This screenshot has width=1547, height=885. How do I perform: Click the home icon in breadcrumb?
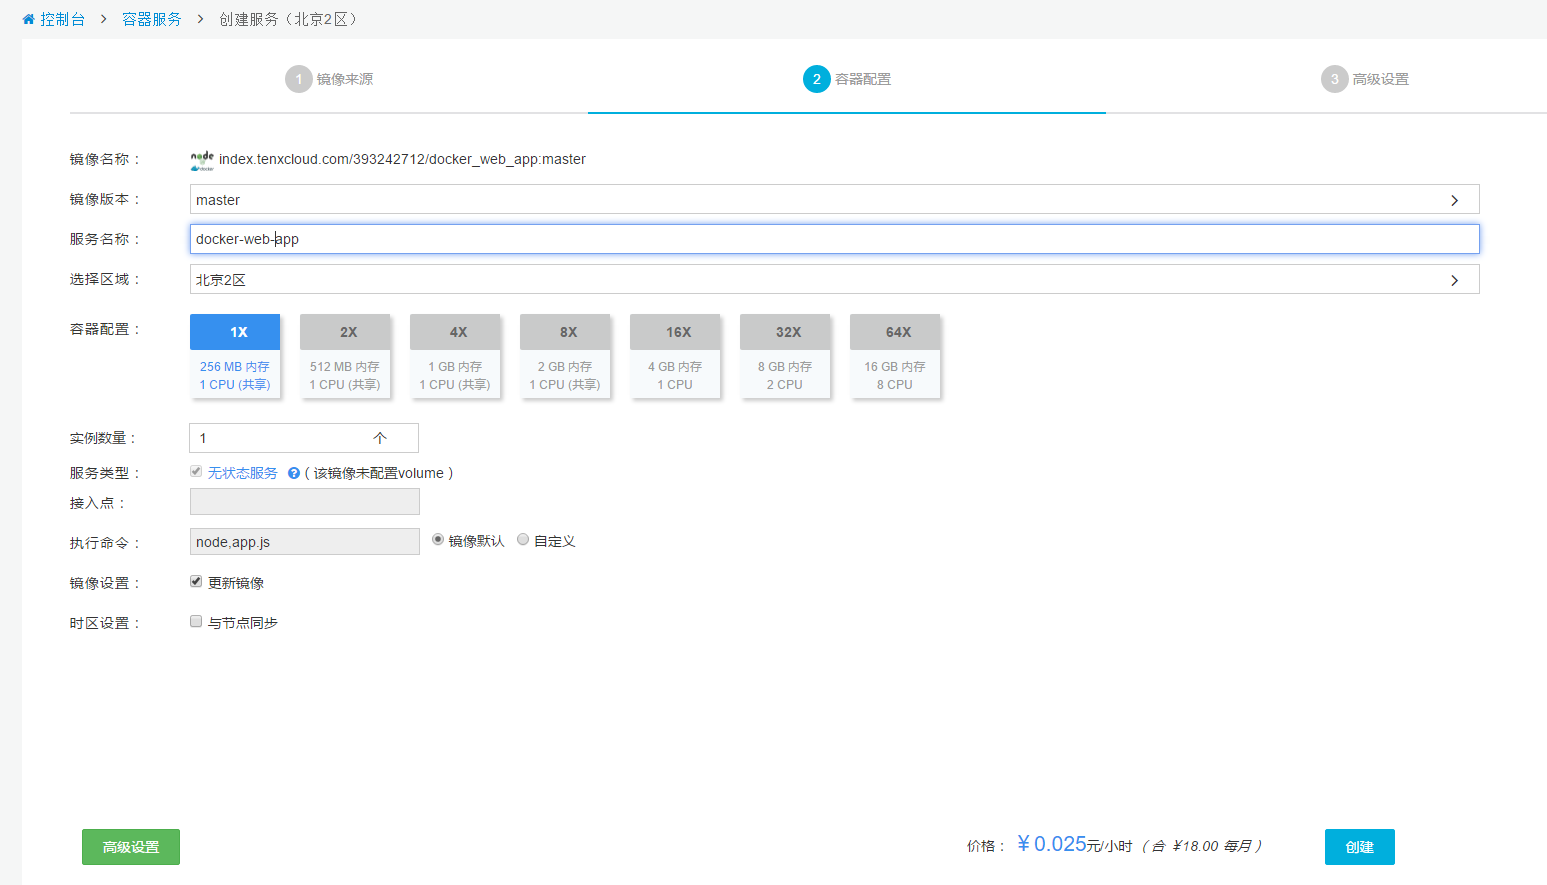[28, 19]
